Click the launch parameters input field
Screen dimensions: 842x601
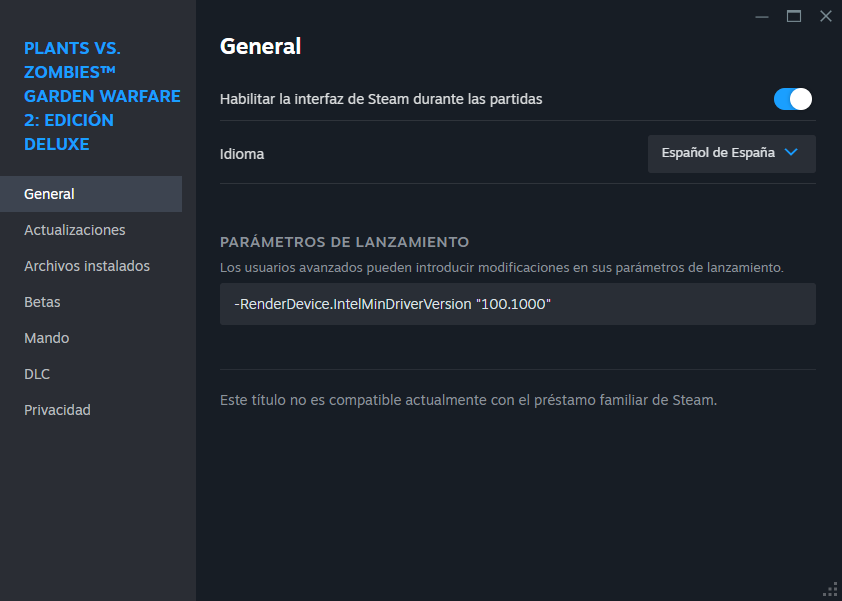coord(518,304)
